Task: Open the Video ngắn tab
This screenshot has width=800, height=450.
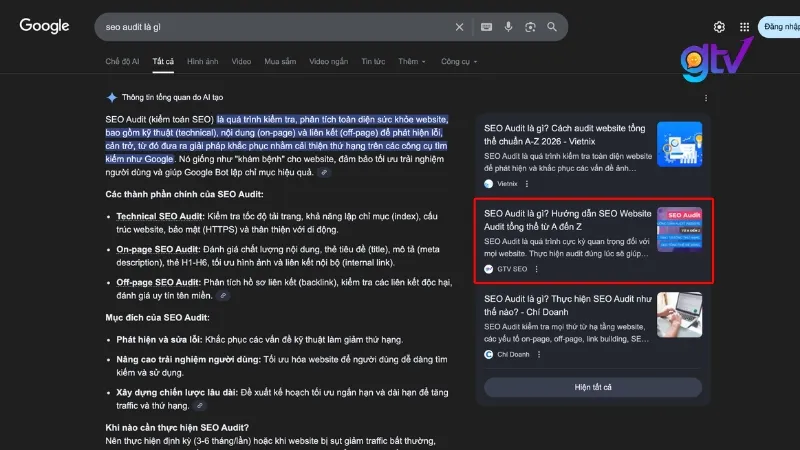Action: [329, 61]
